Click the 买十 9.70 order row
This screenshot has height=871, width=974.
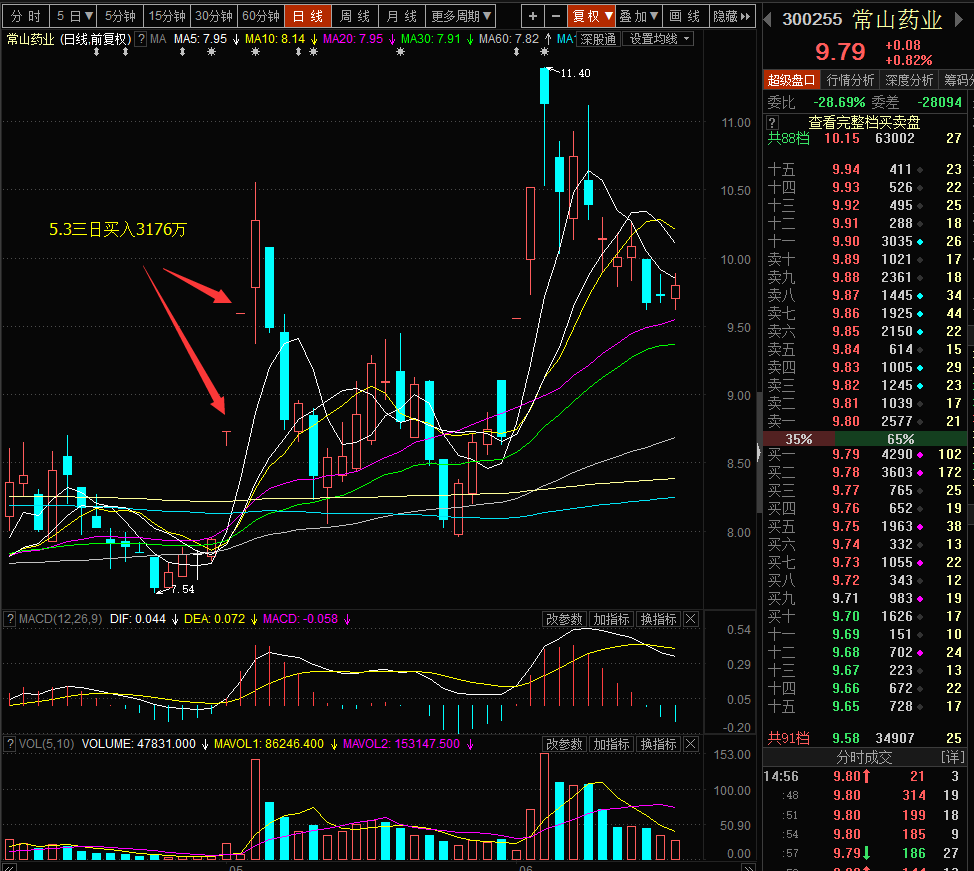pos(865,616)
